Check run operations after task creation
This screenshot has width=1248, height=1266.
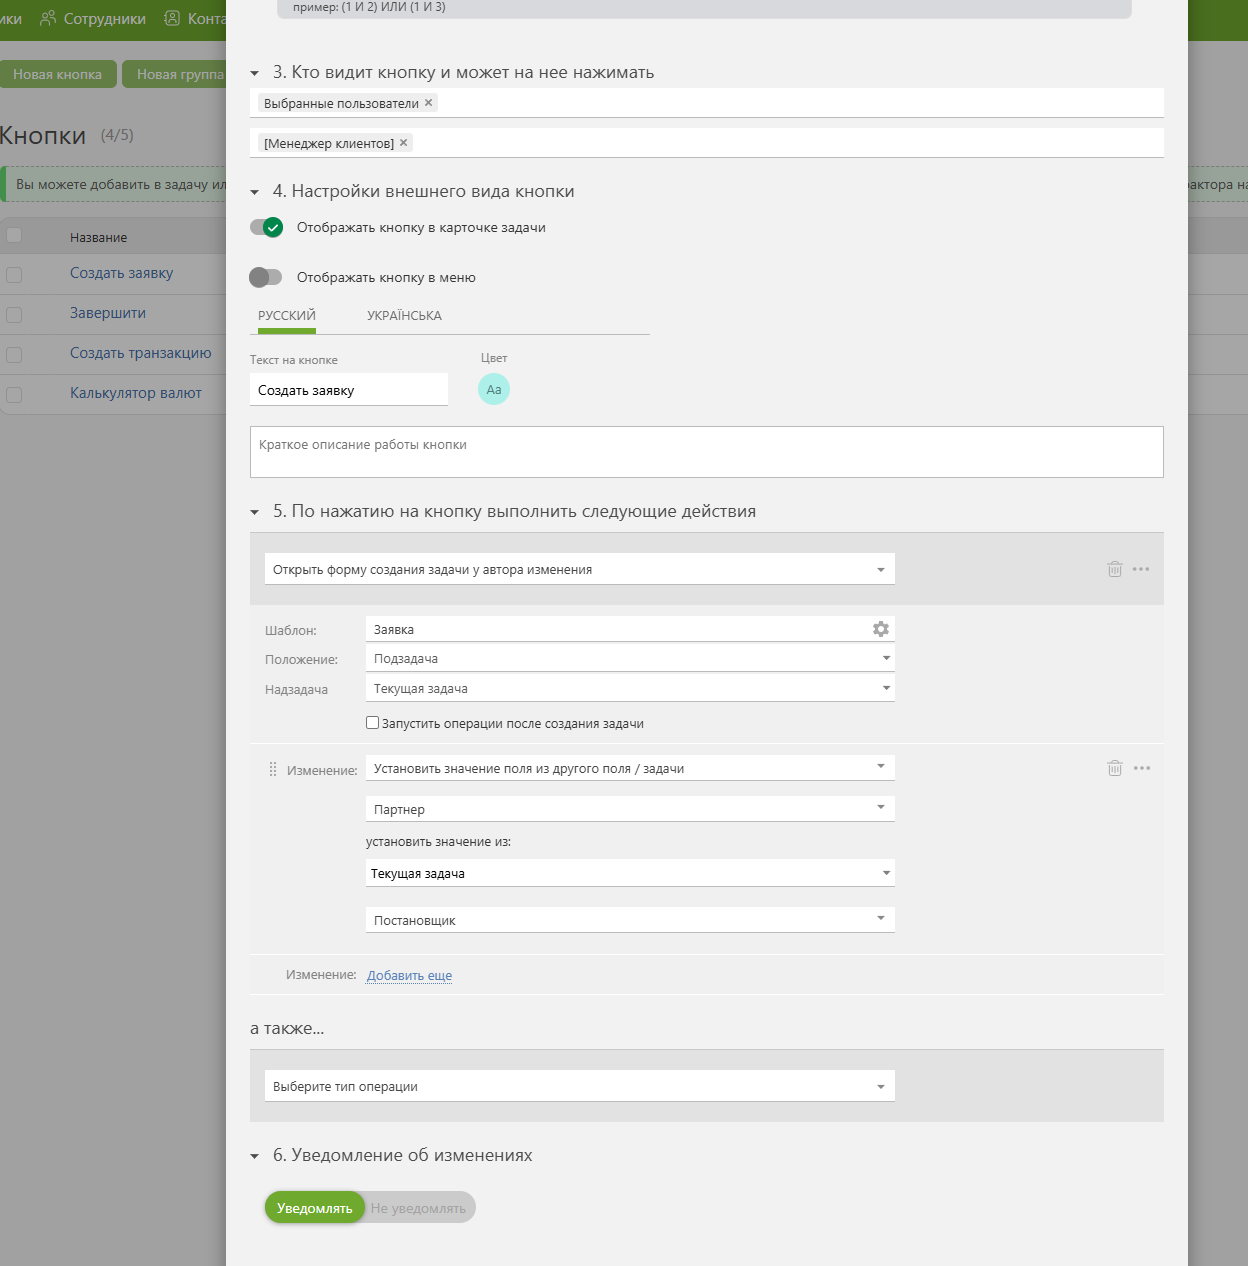(373, 723)
